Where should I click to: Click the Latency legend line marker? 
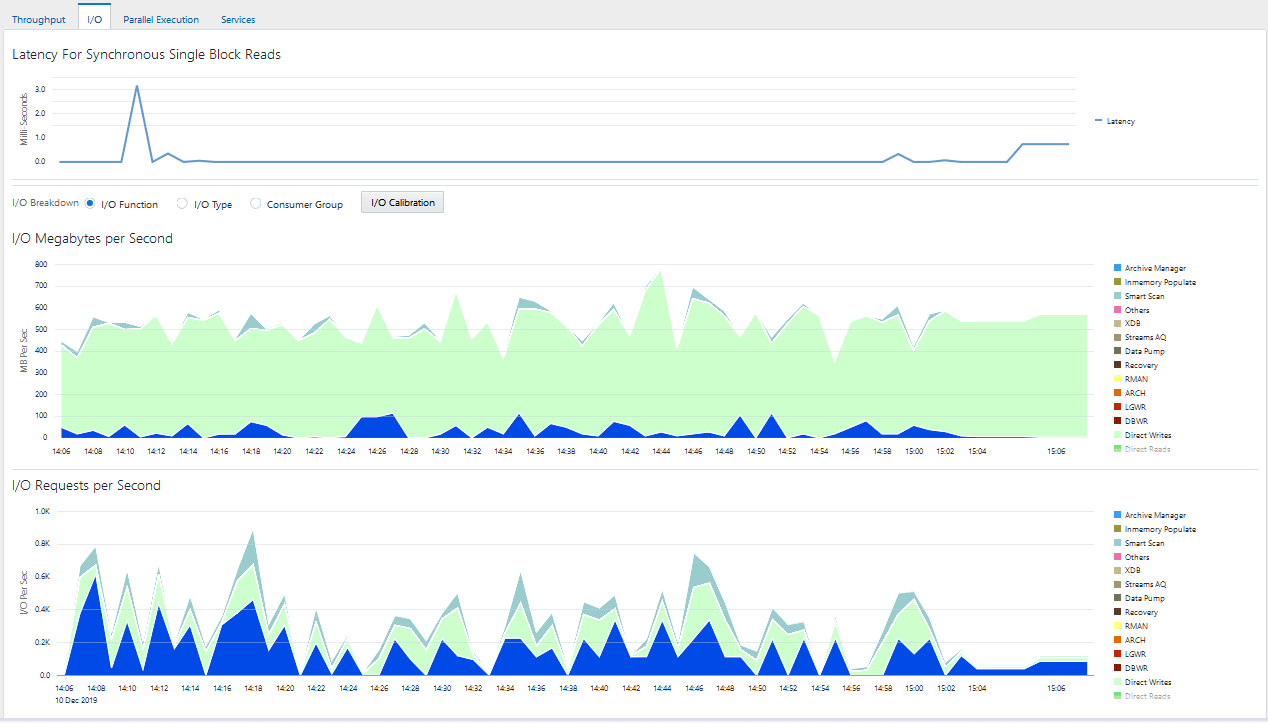[x=1099, y=121]
